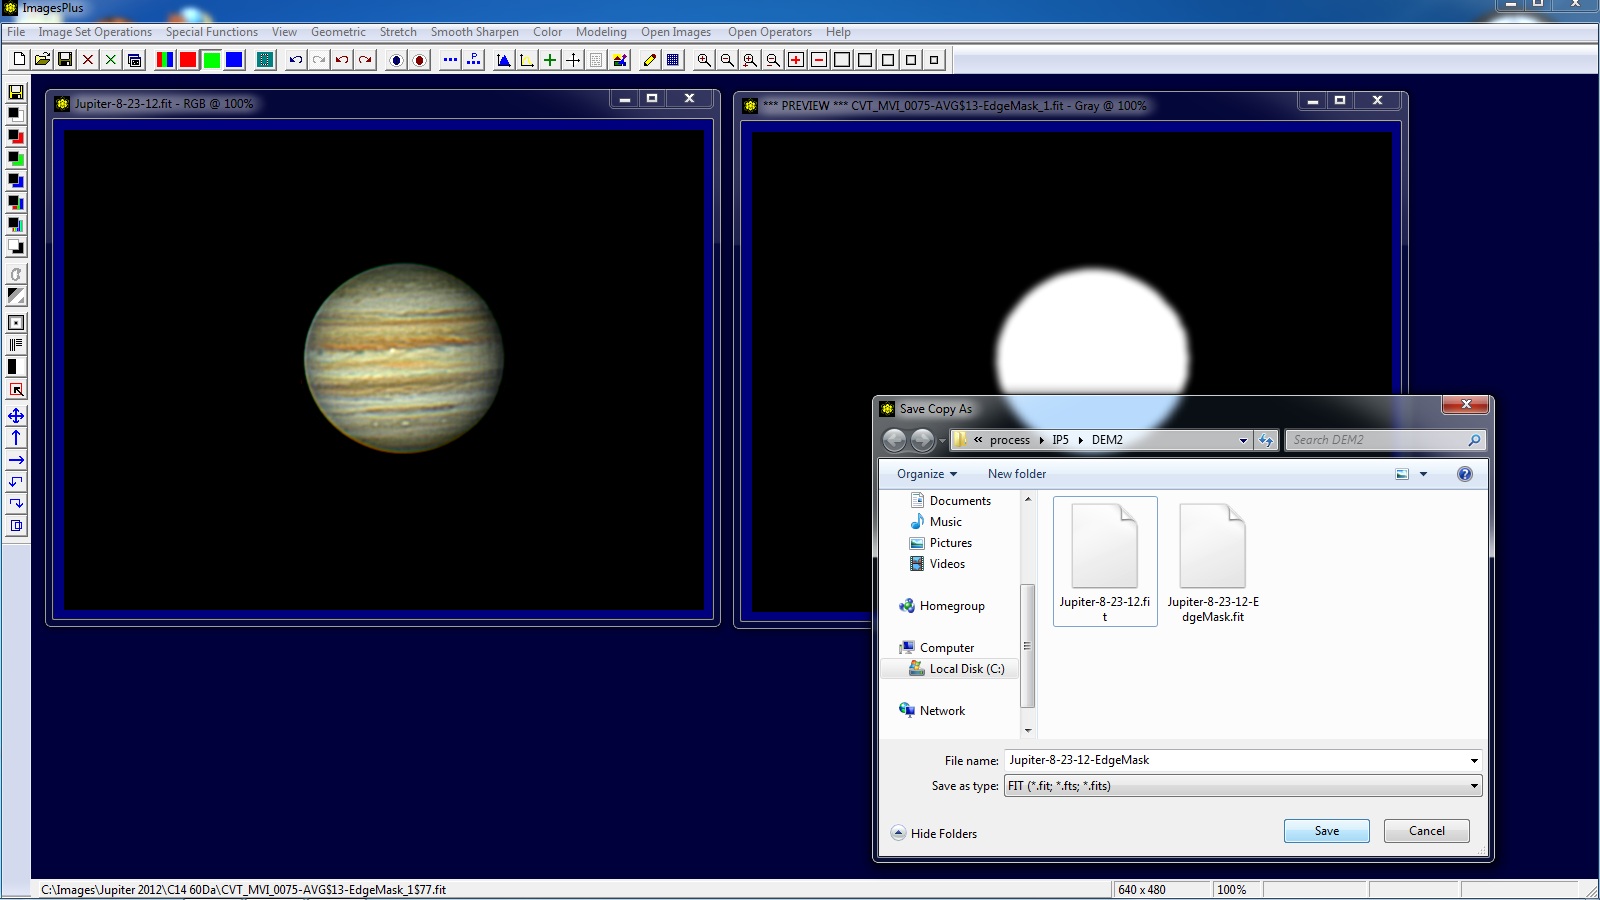Image resolution: width=1600 pixels, height=900 pixels.
Task: Click the IP5 breadcrumb in address bar
Action: (x=1060, y=440)
